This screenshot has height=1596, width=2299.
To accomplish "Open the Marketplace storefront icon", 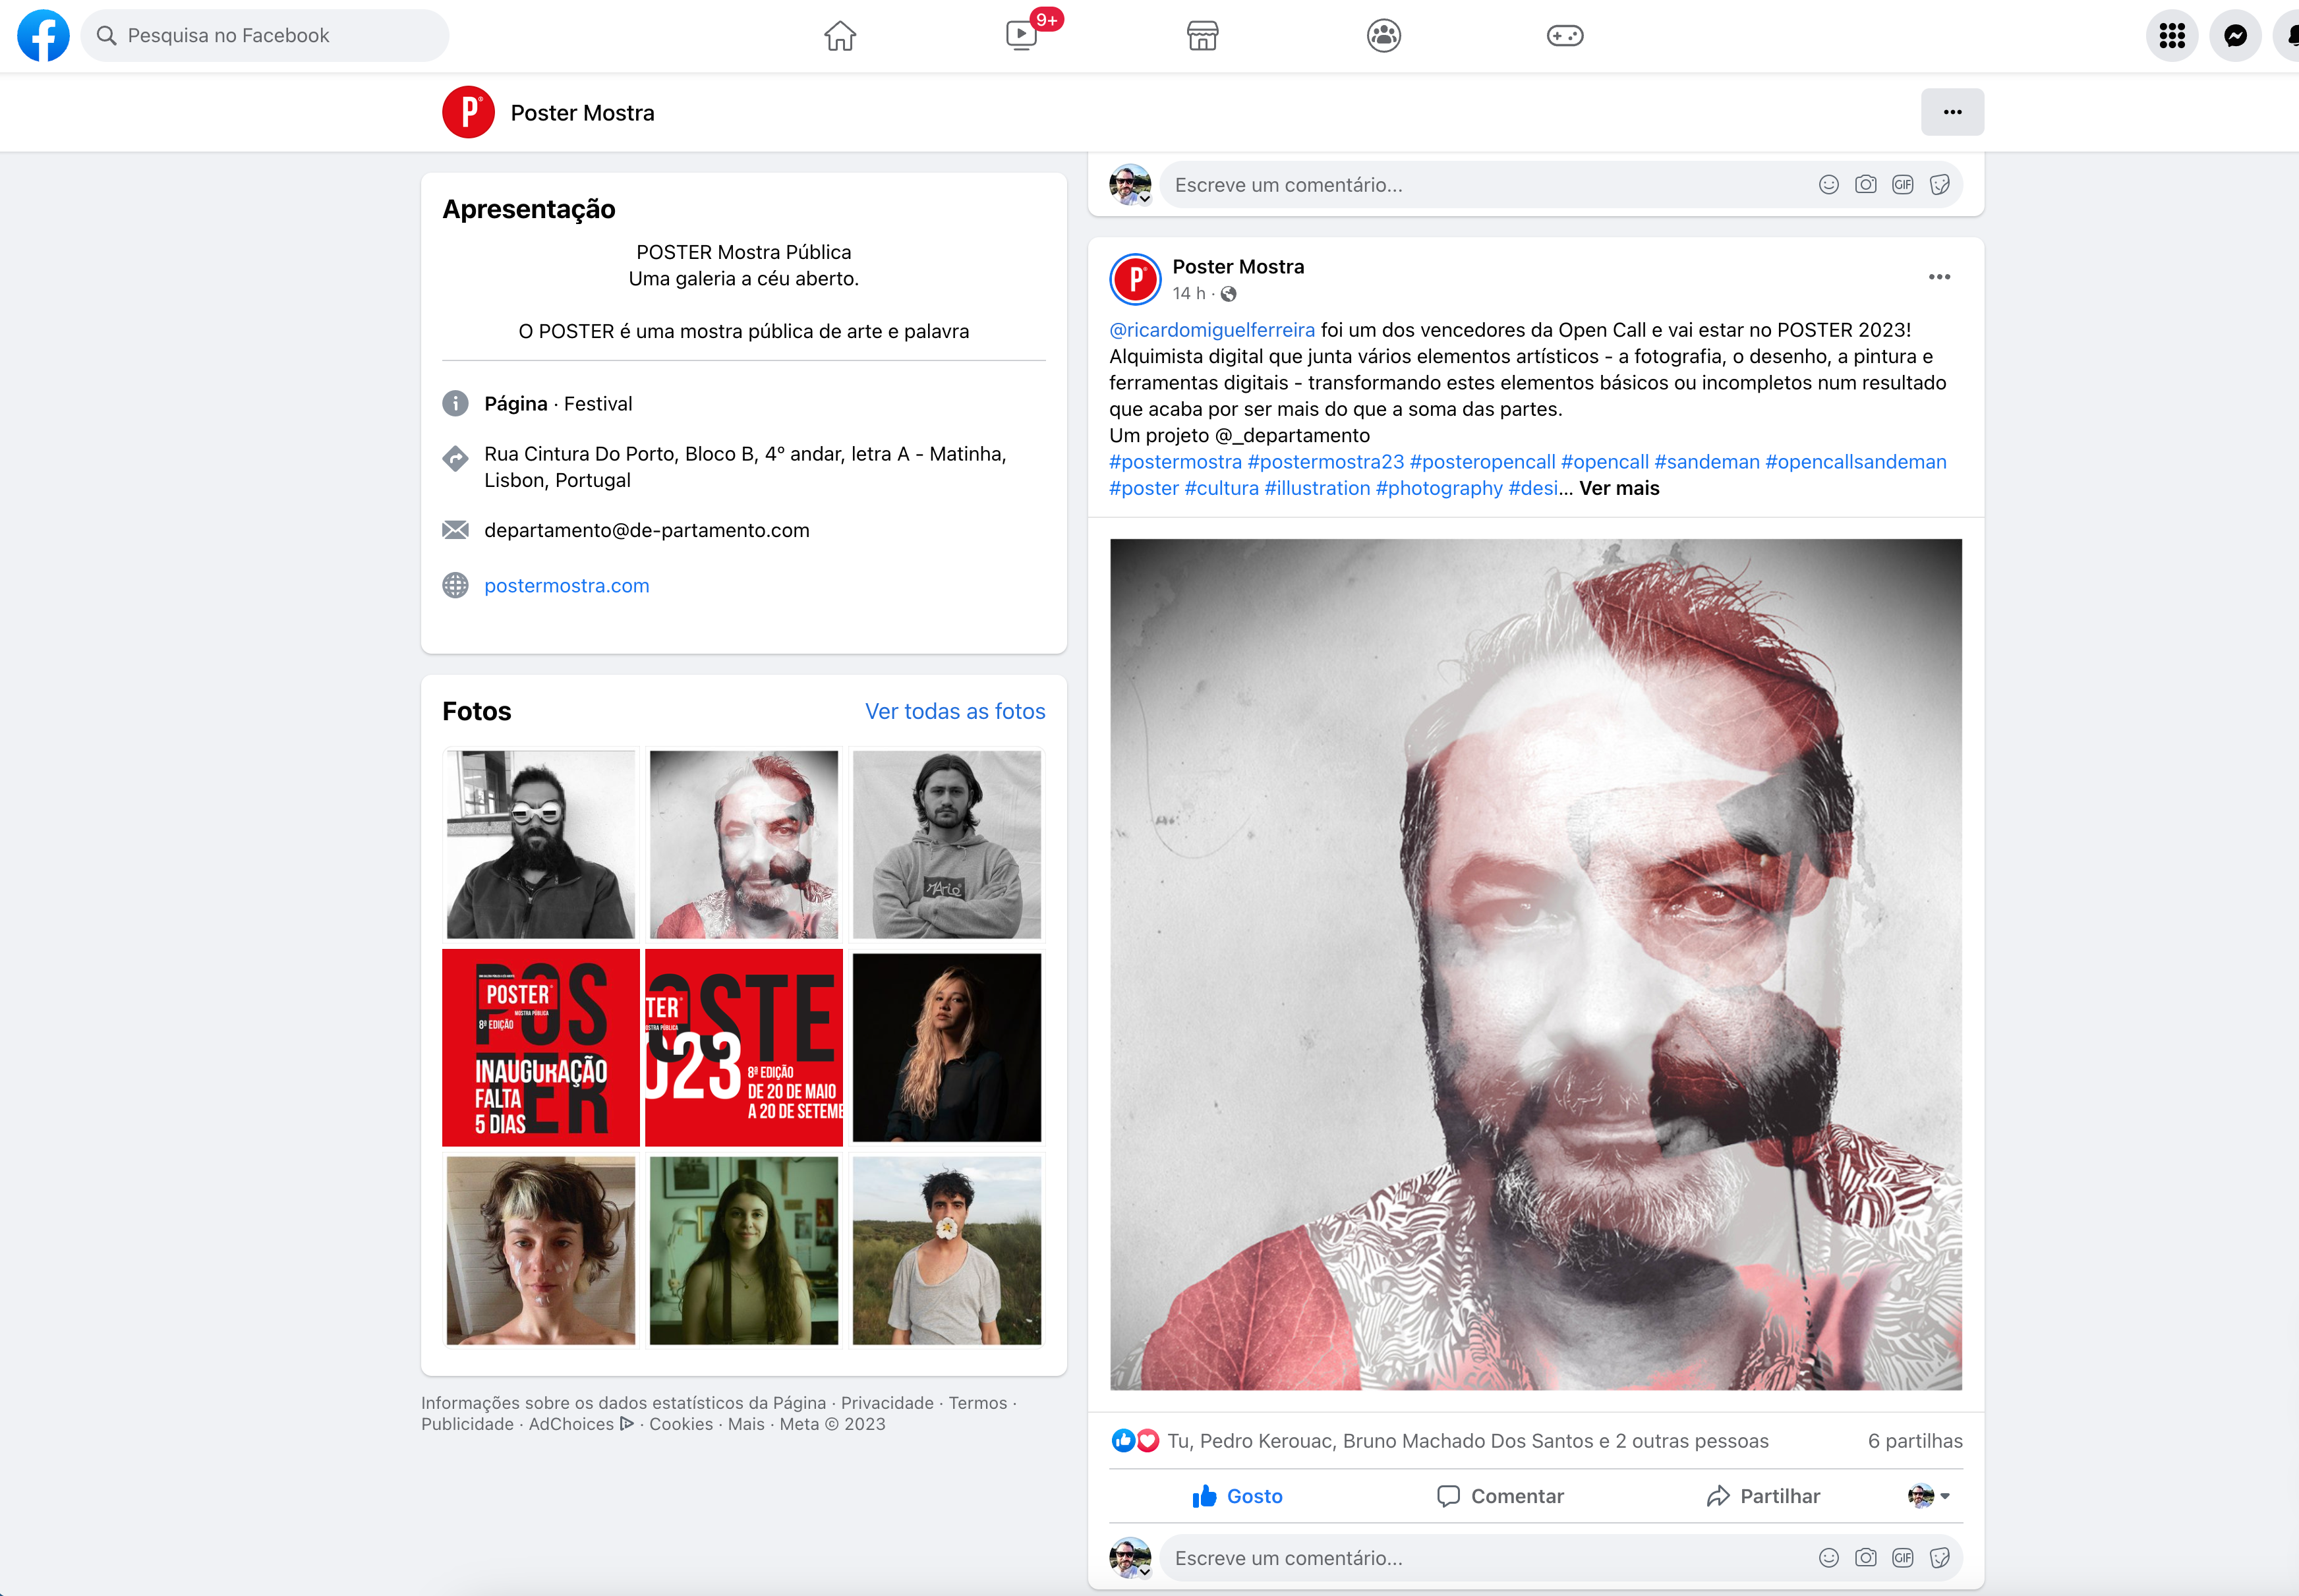I will coord(1202,36).
